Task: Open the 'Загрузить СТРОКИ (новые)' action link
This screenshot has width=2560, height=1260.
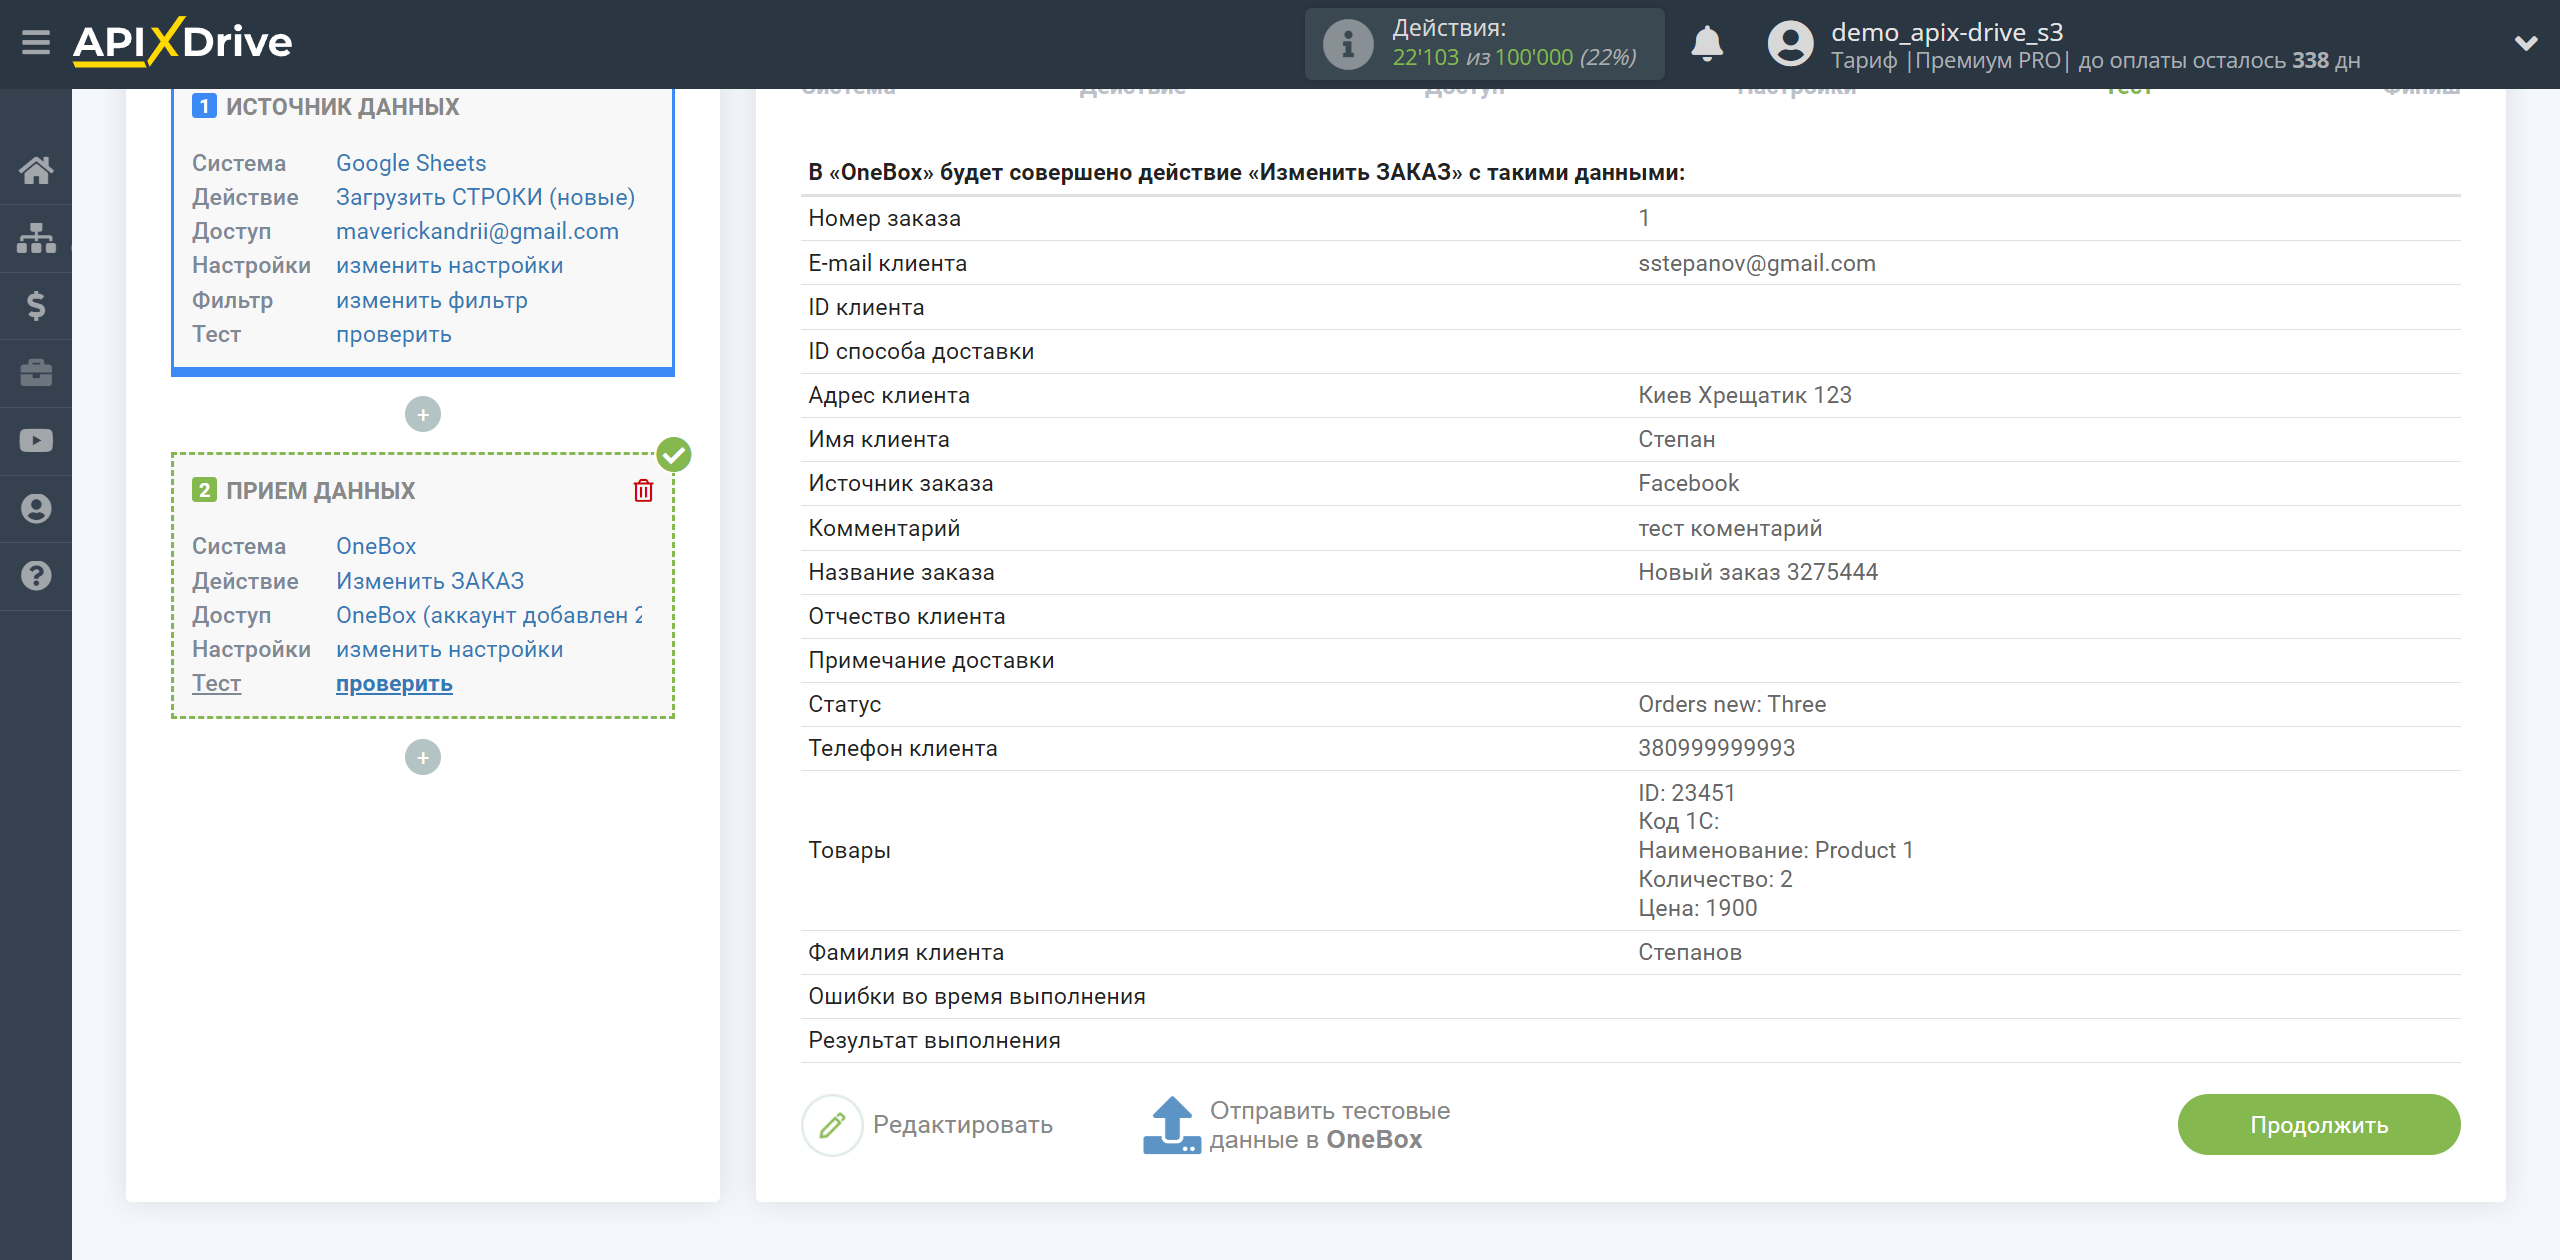Action: pos(485,197)
